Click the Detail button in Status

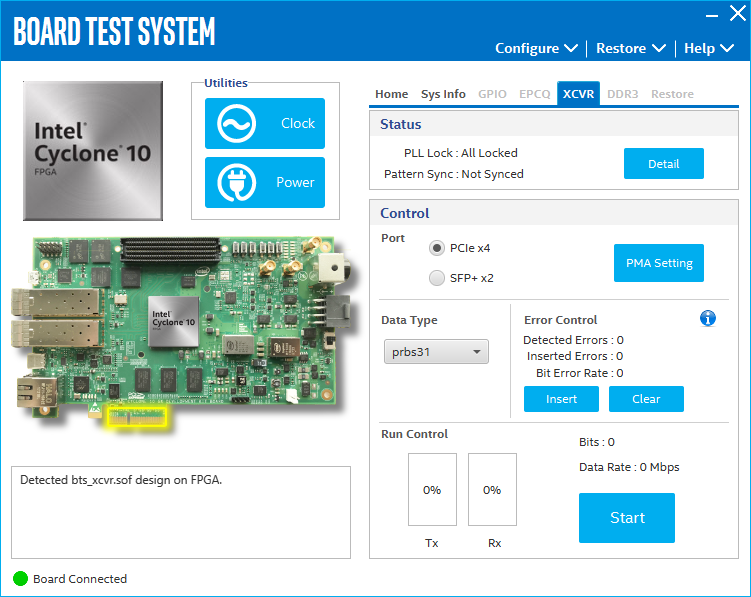click(x=663, y=164)
